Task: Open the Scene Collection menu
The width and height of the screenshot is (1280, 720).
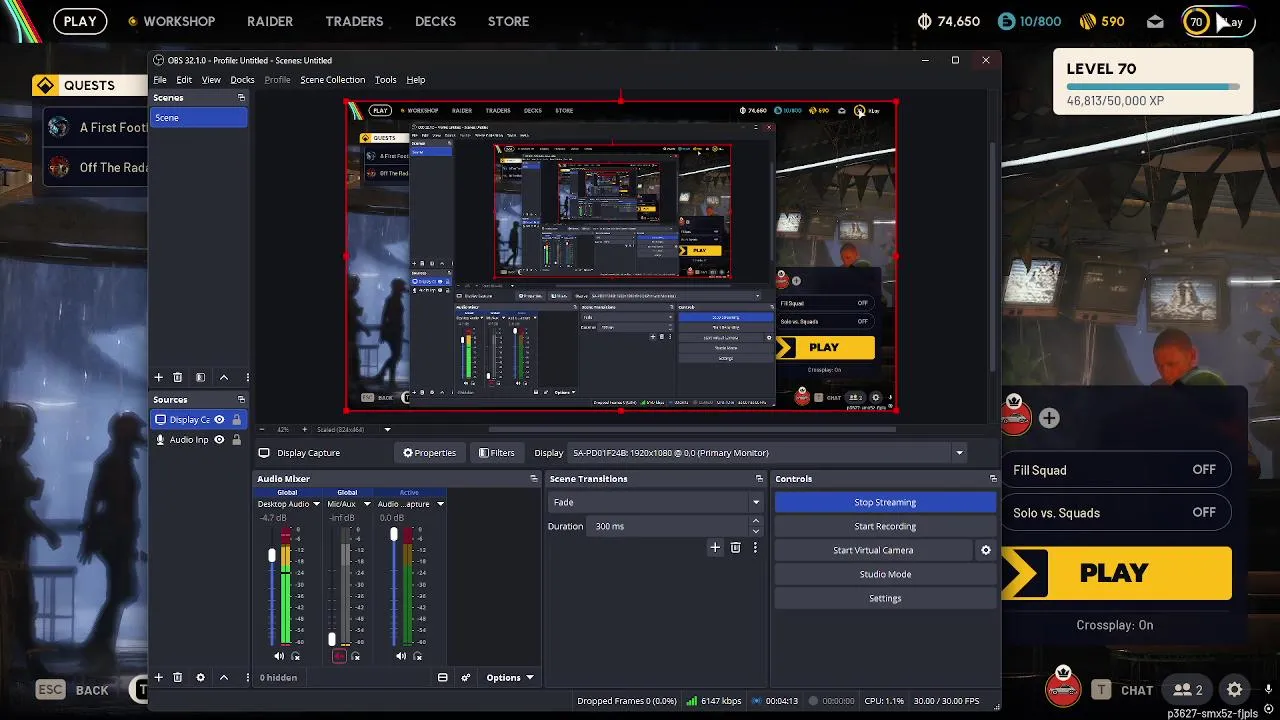Action: point(332,80)
